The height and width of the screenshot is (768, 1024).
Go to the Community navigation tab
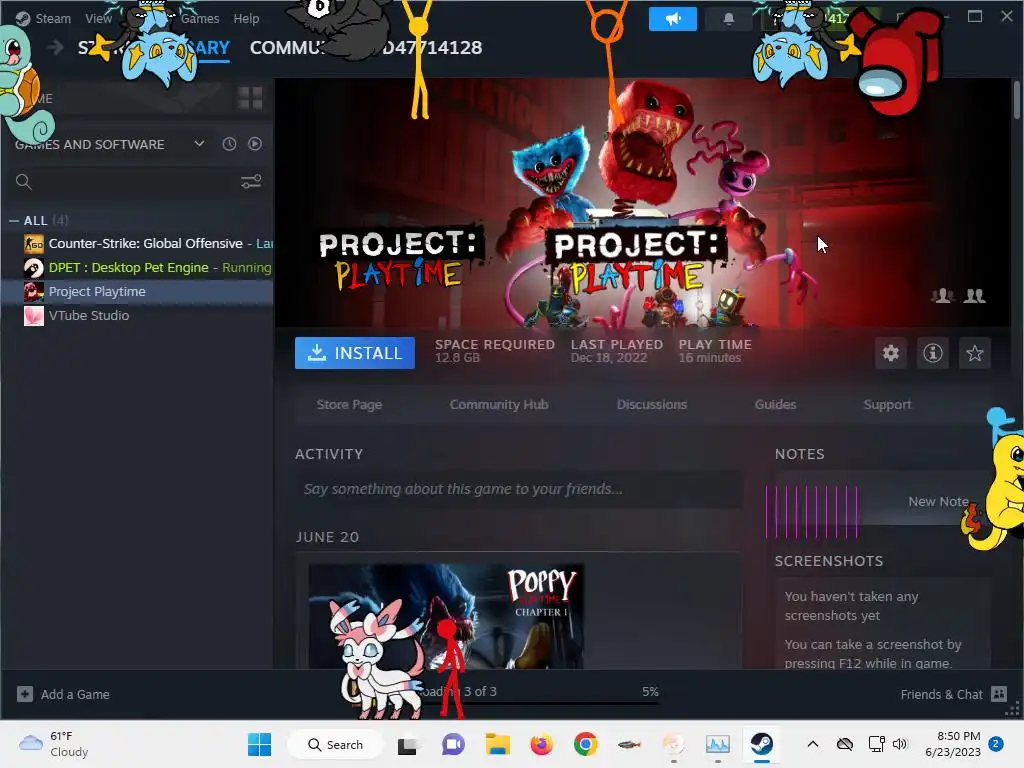pos(288,47)
